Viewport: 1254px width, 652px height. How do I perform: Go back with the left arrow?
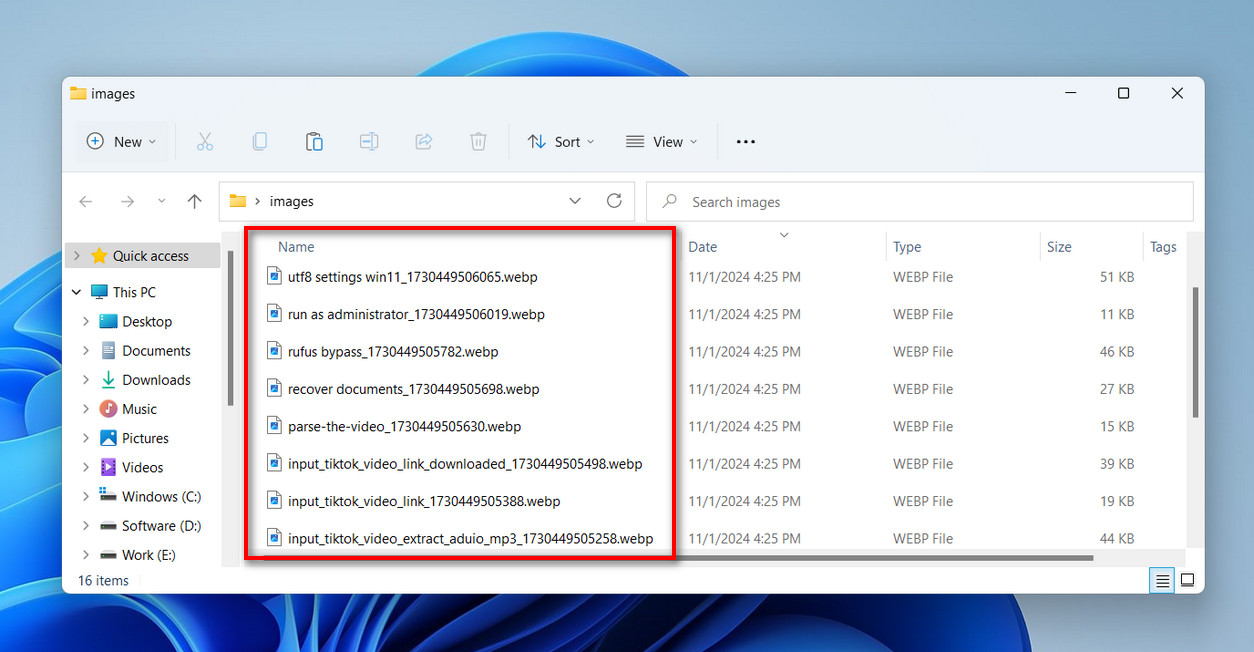click(x=86, y=201)
